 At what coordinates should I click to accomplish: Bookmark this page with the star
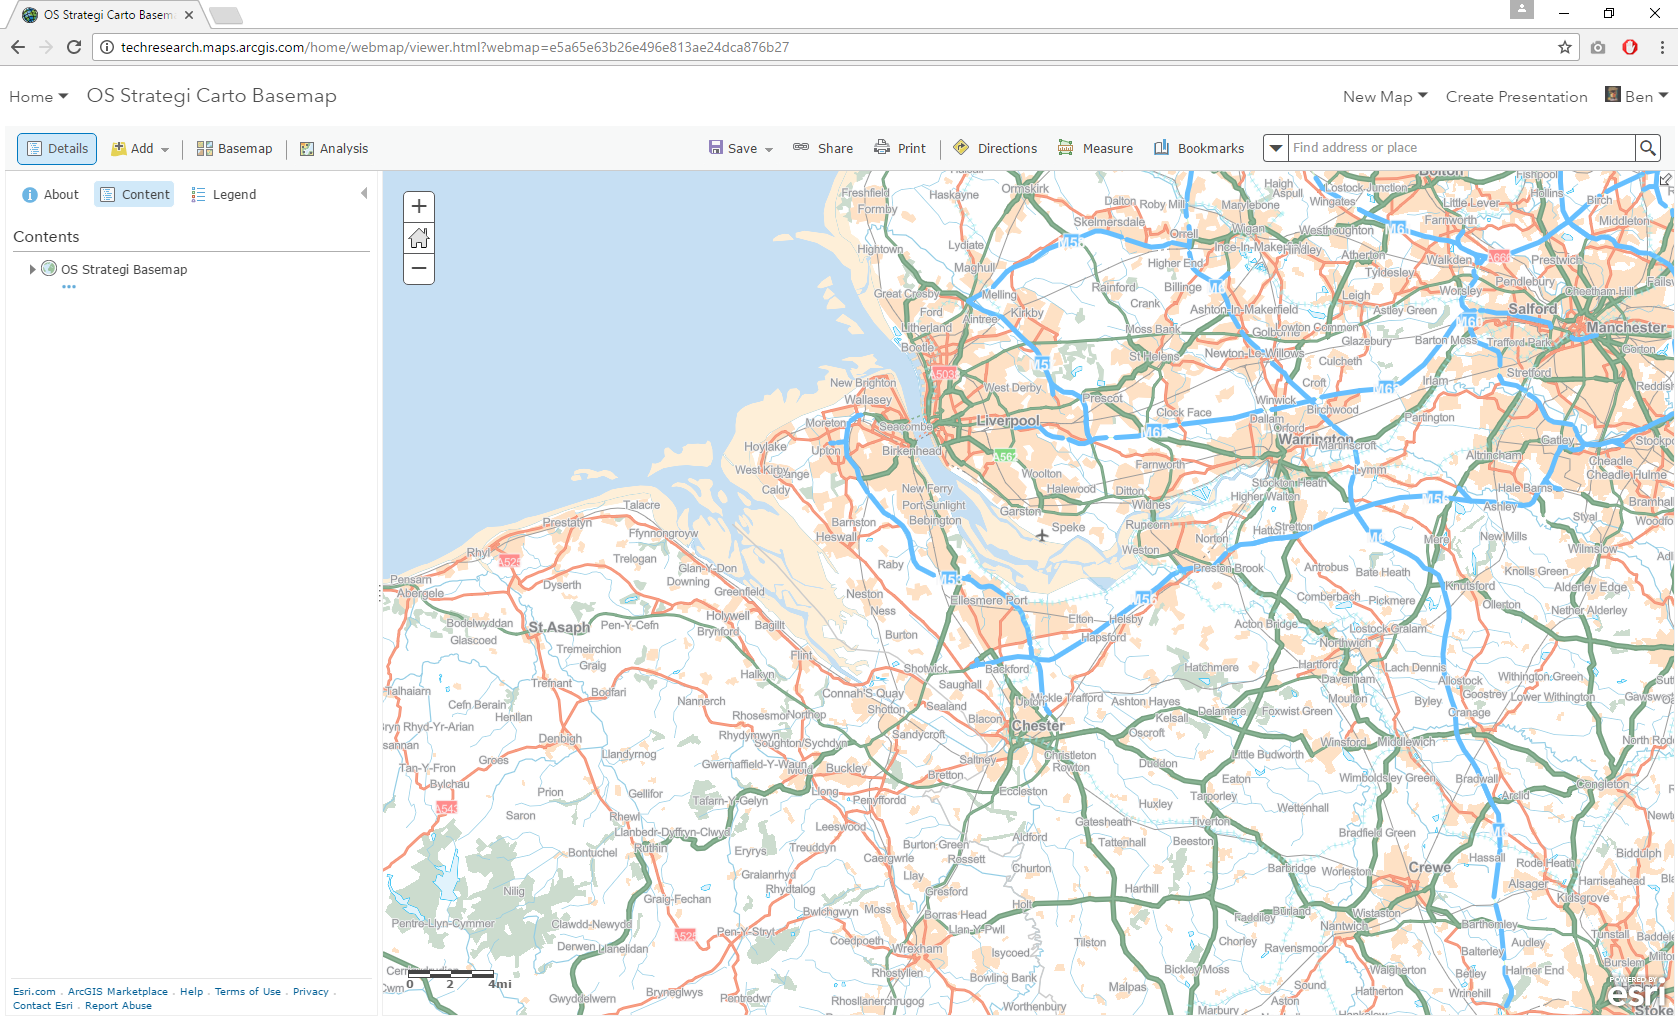coord(1565,47)
